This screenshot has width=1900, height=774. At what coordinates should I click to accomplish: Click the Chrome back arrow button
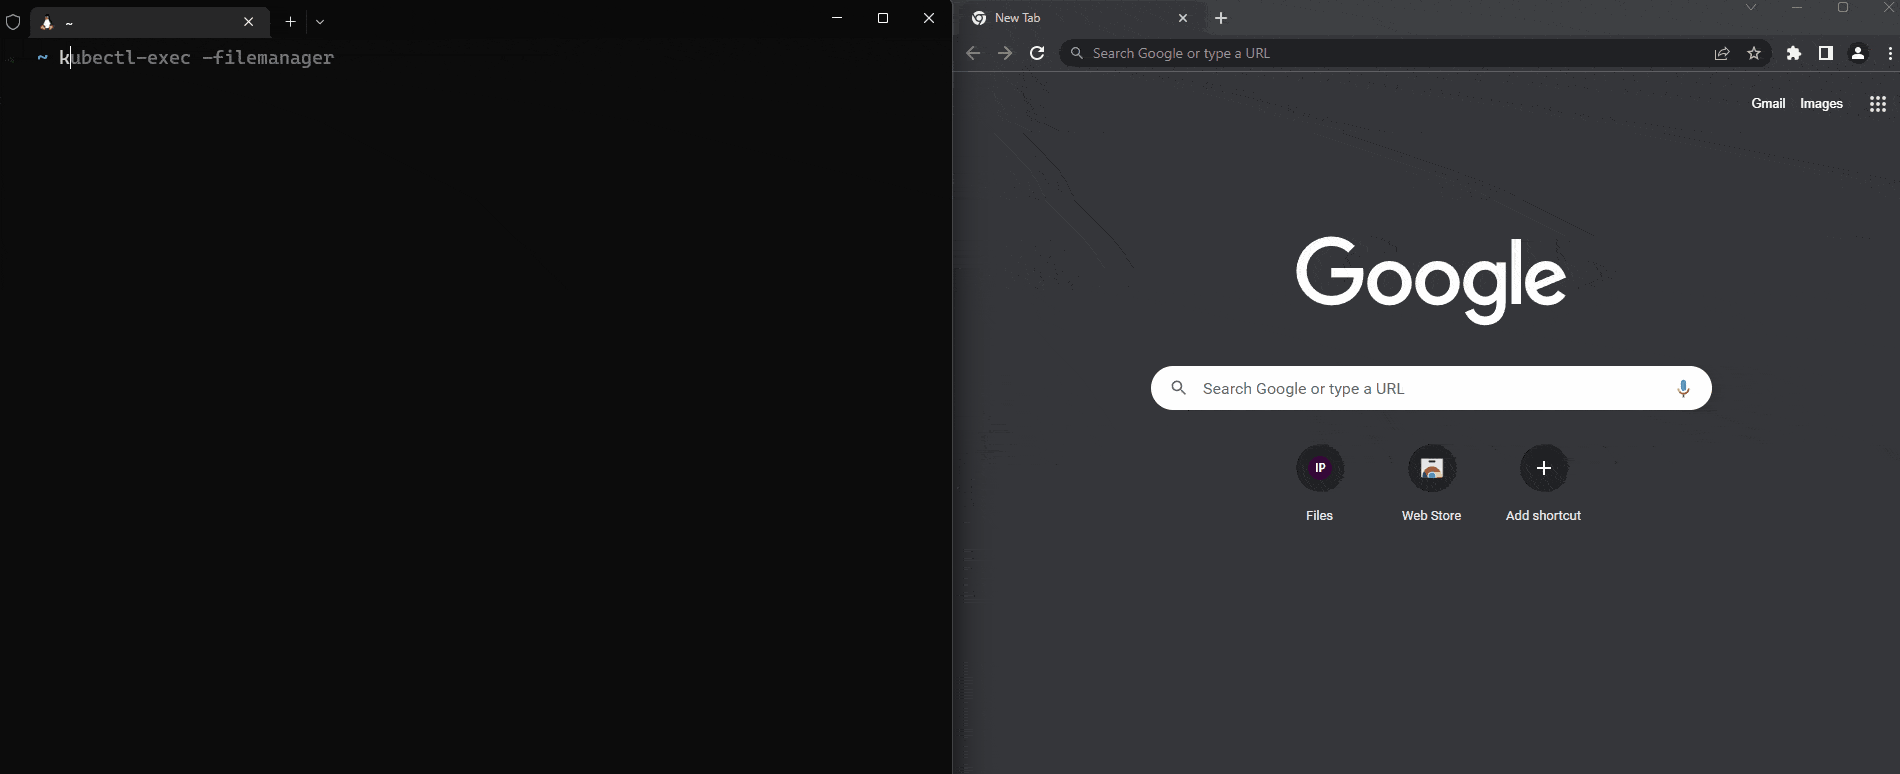pos(973,53)
